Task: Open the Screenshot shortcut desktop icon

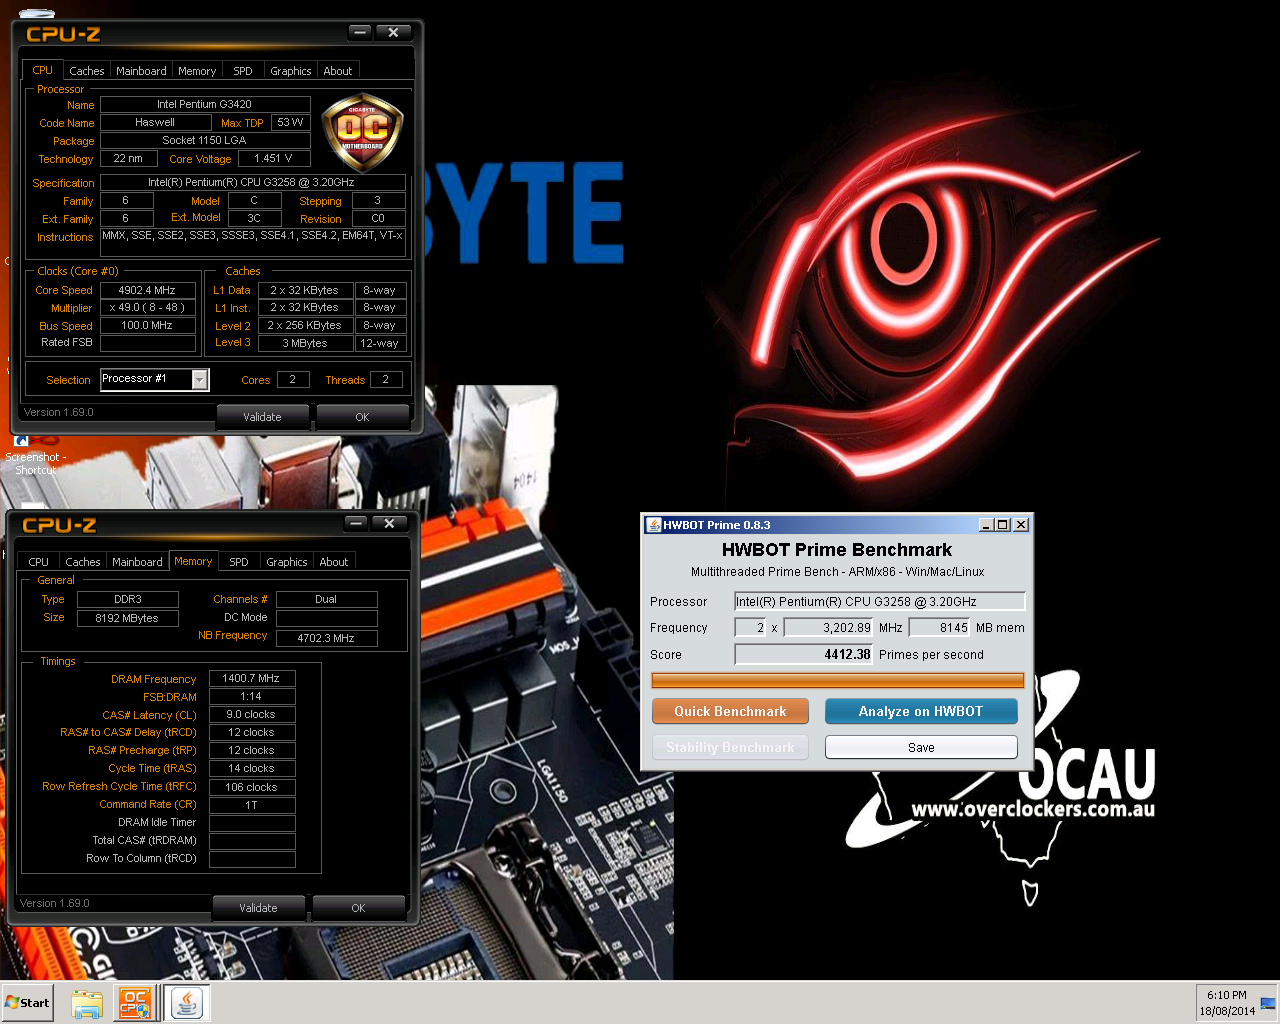Action: [35, 455]
